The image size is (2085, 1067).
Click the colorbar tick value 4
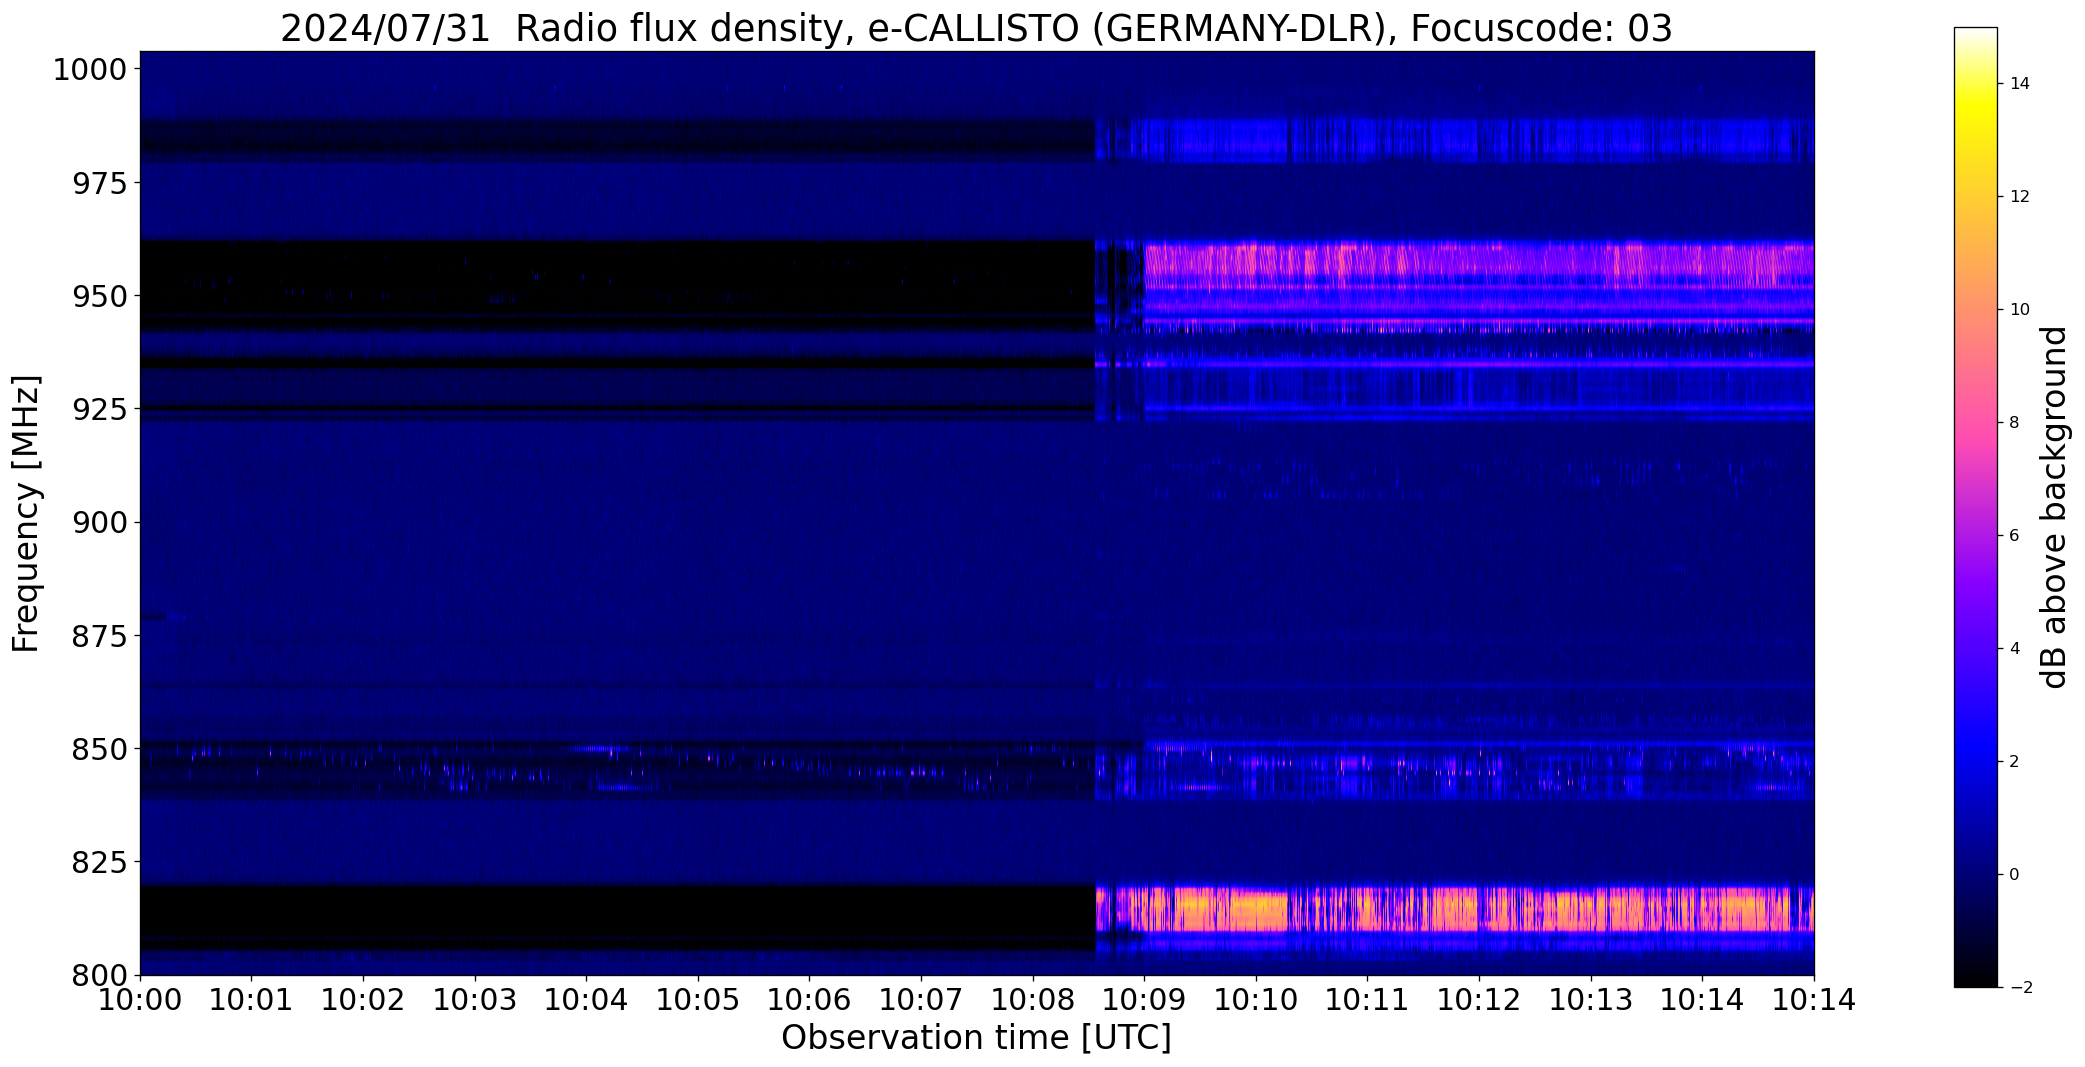coord(2014,649)
